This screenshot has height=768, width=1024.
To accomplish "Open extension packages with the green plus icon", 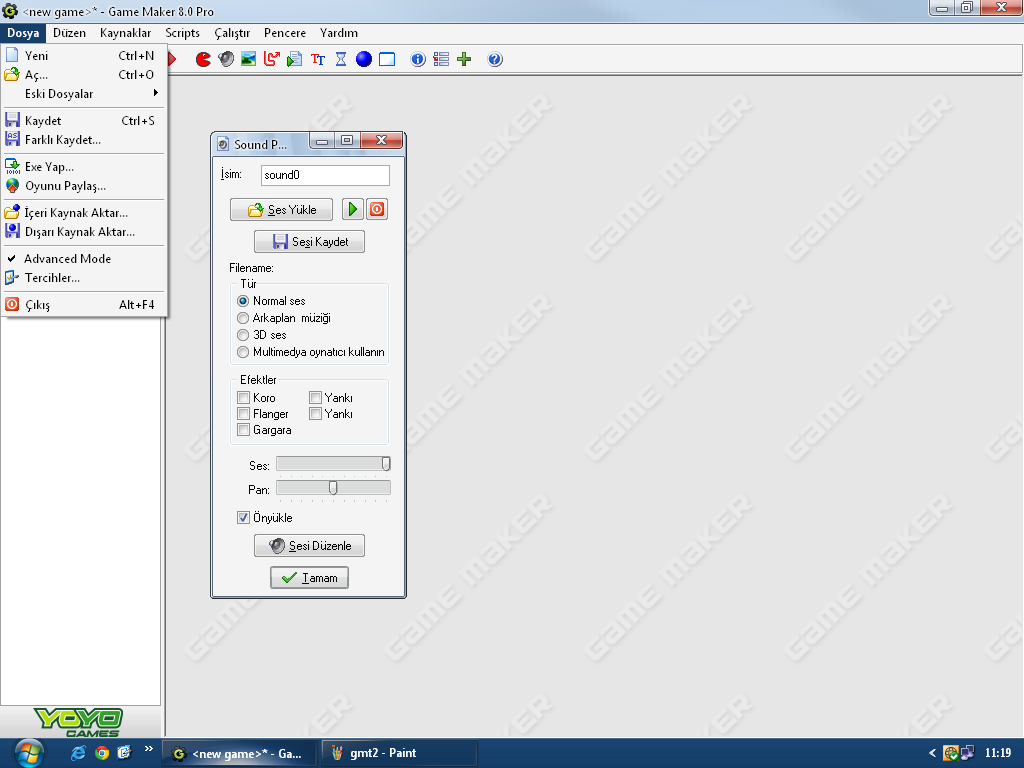I will coord(464,59).
